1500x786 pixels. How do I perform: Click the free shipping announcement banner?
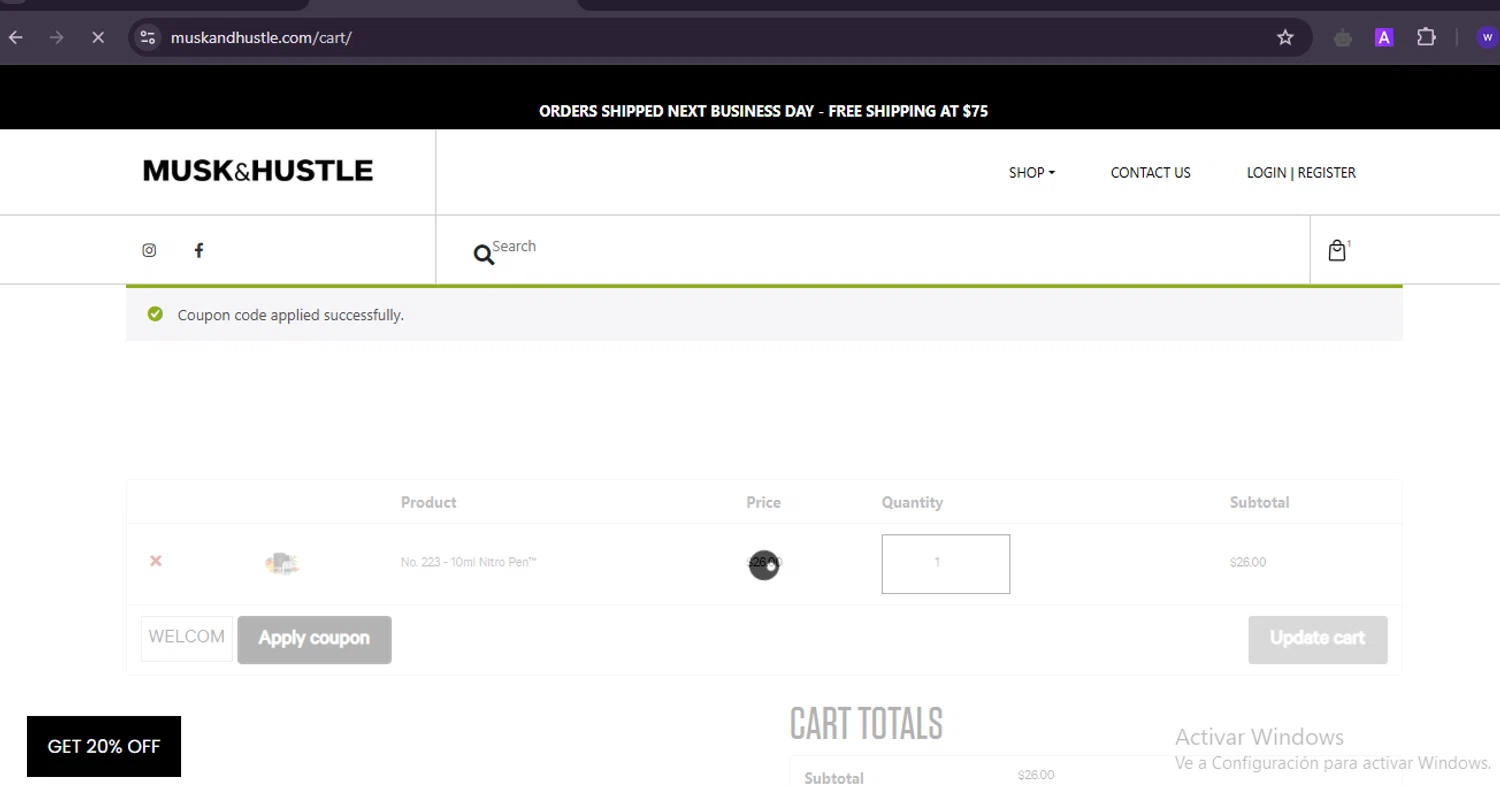click(763, 111)
